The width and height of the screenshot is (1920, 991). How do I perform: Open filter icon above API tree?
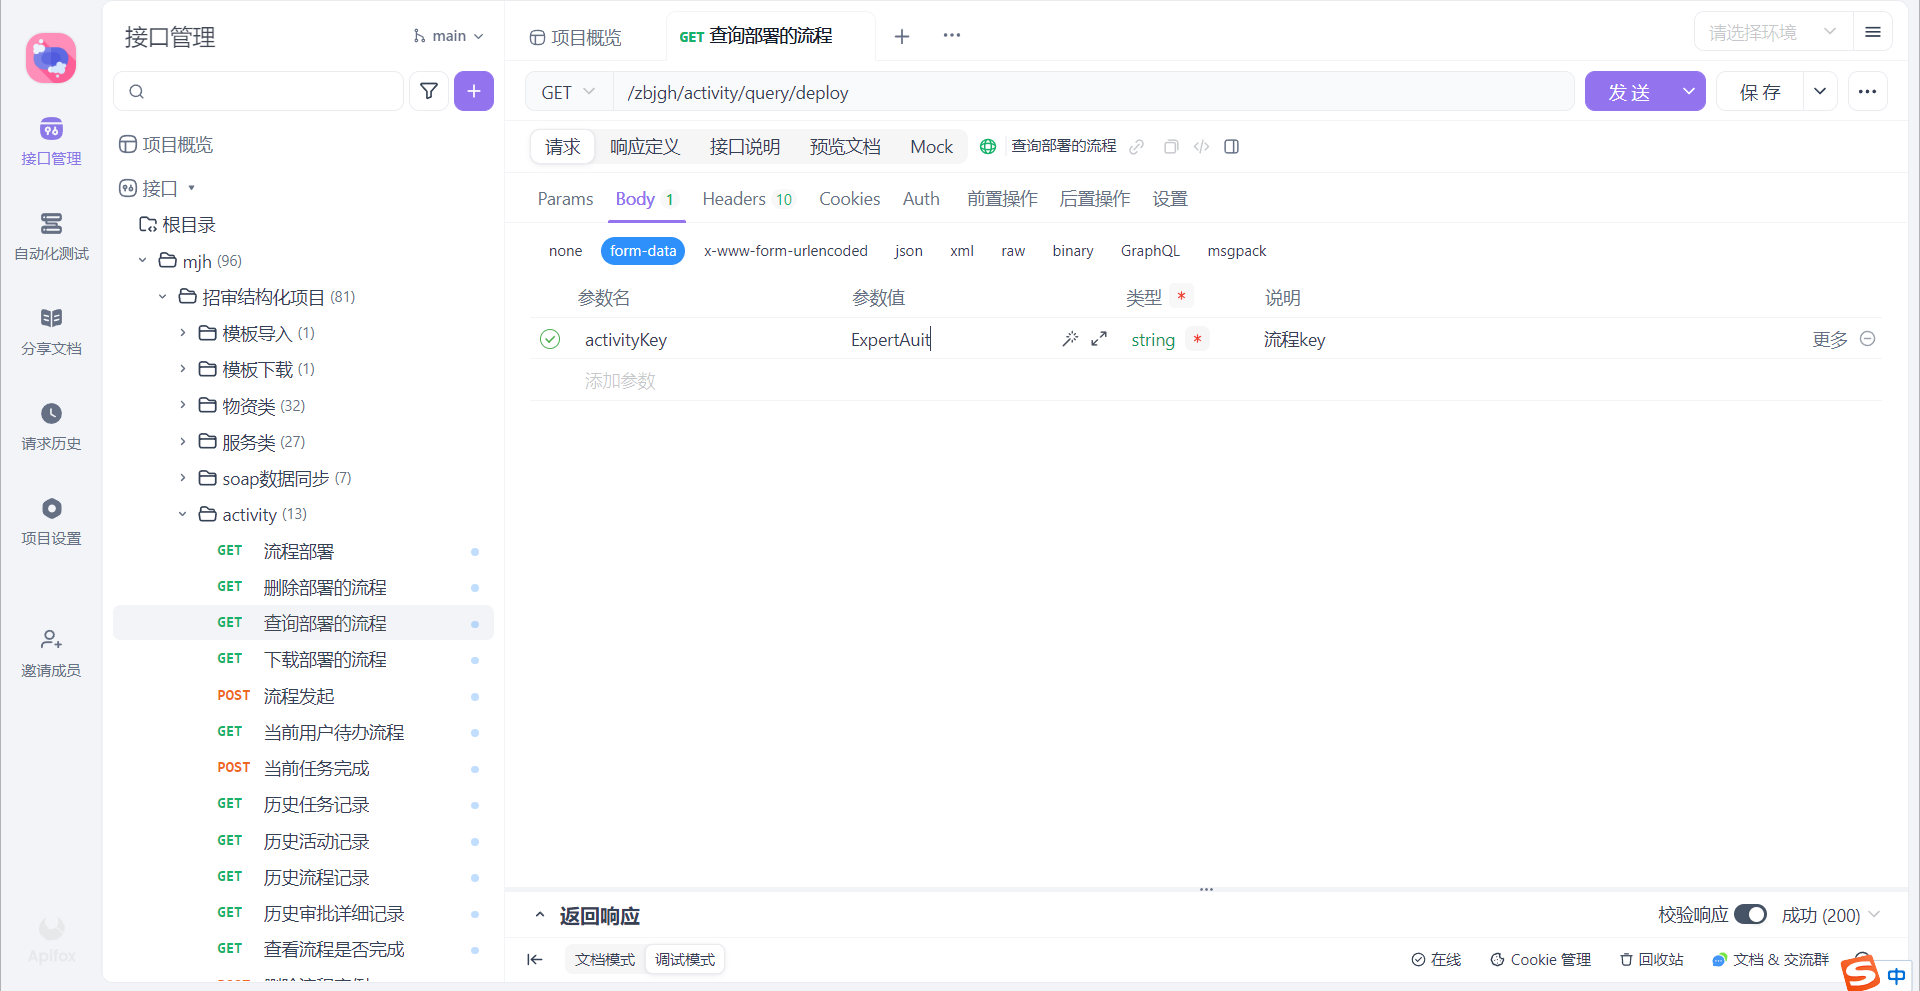429,91
